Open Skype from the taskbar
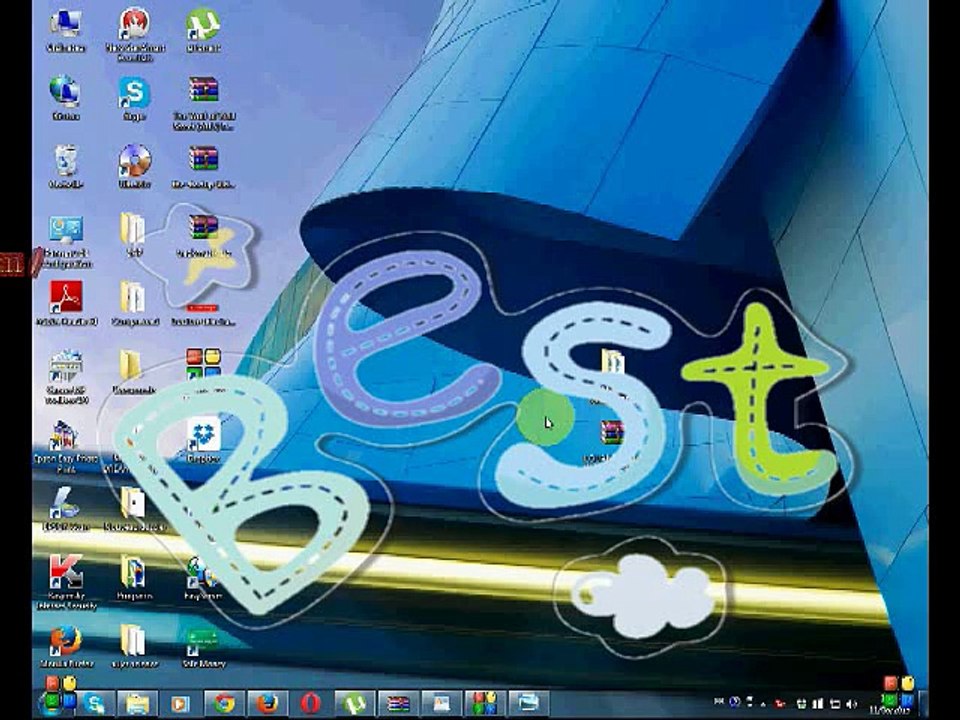Viewport: 960px width, 720px height. click(94, 704)
